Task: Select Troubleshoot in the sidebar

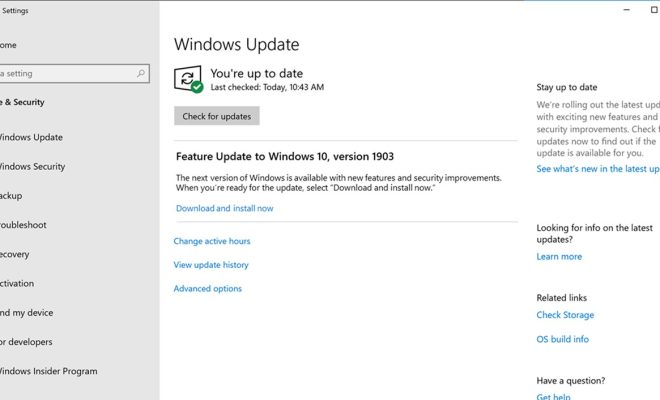Action: (x=23, y=225)
